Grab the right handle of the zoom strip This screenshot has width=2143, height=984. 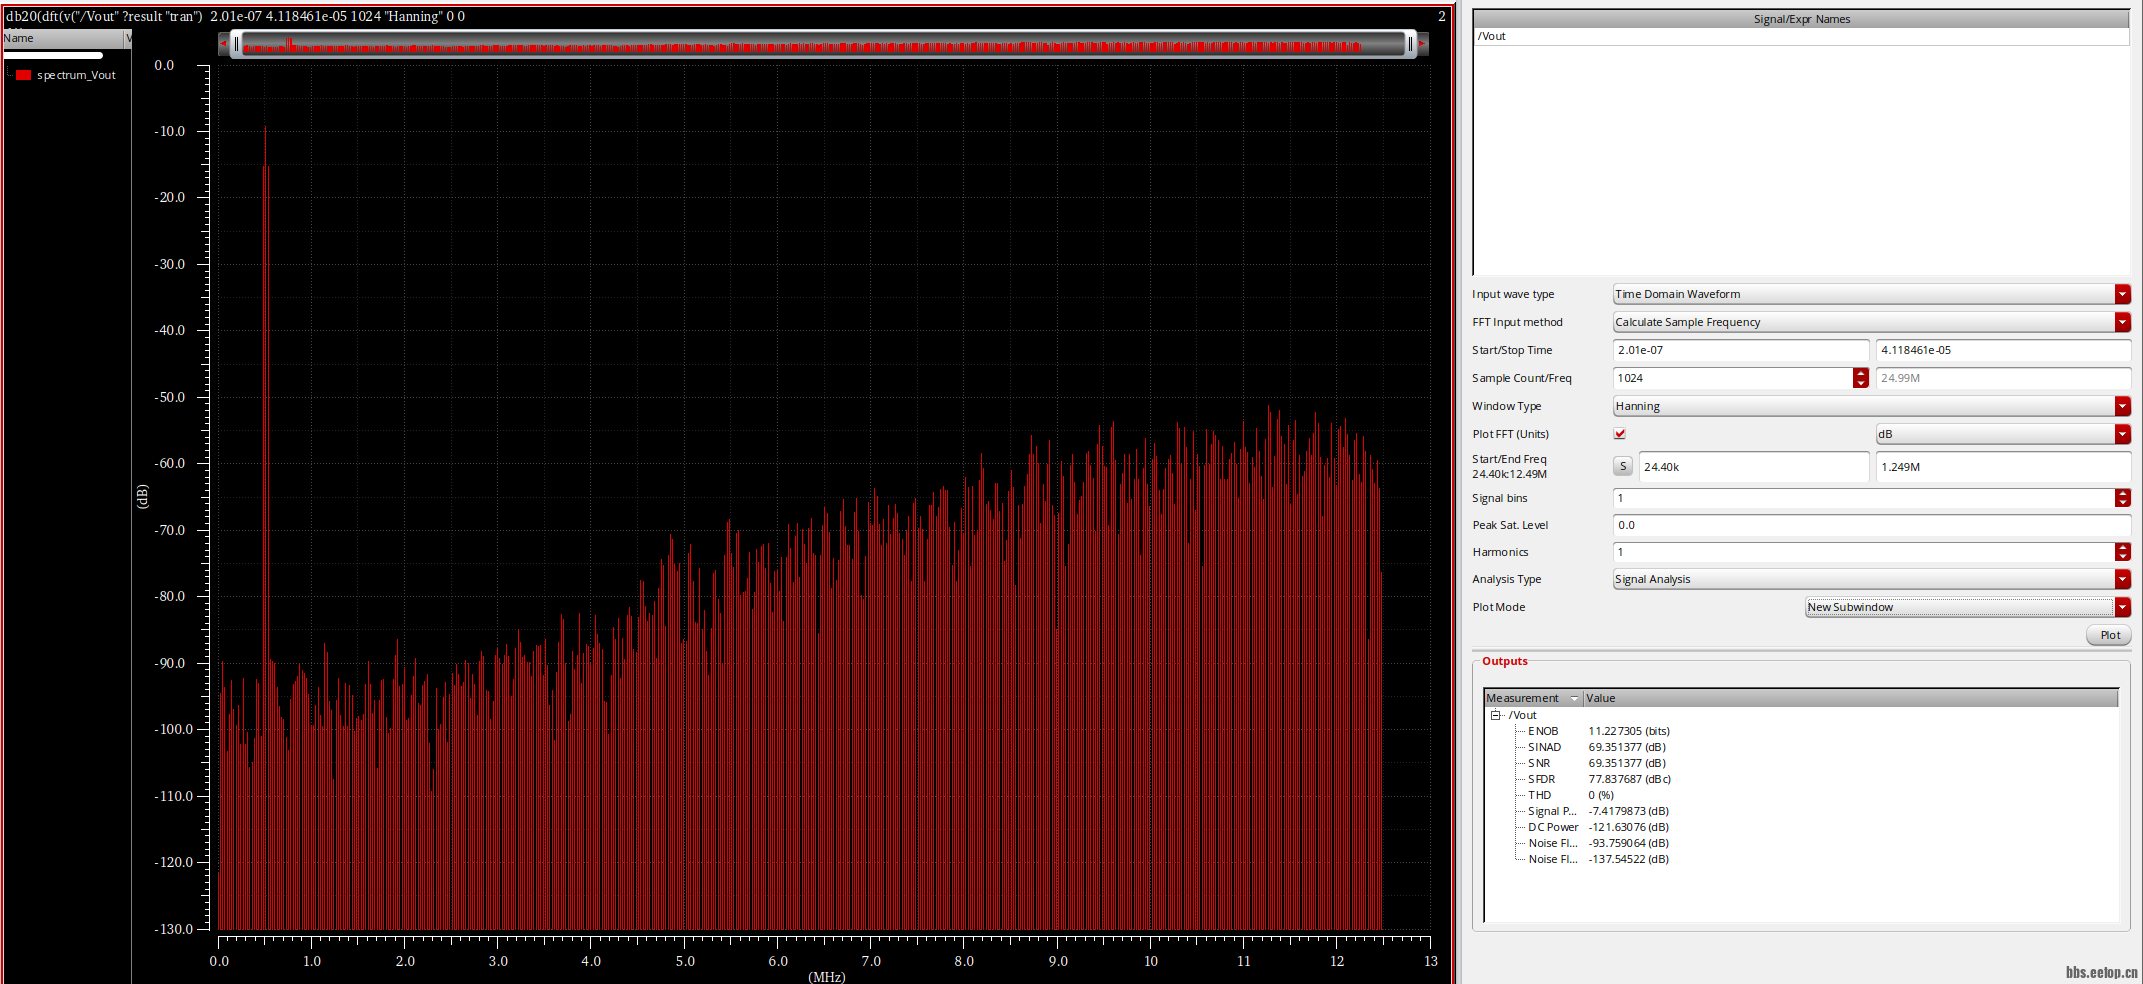point(1410,43)
